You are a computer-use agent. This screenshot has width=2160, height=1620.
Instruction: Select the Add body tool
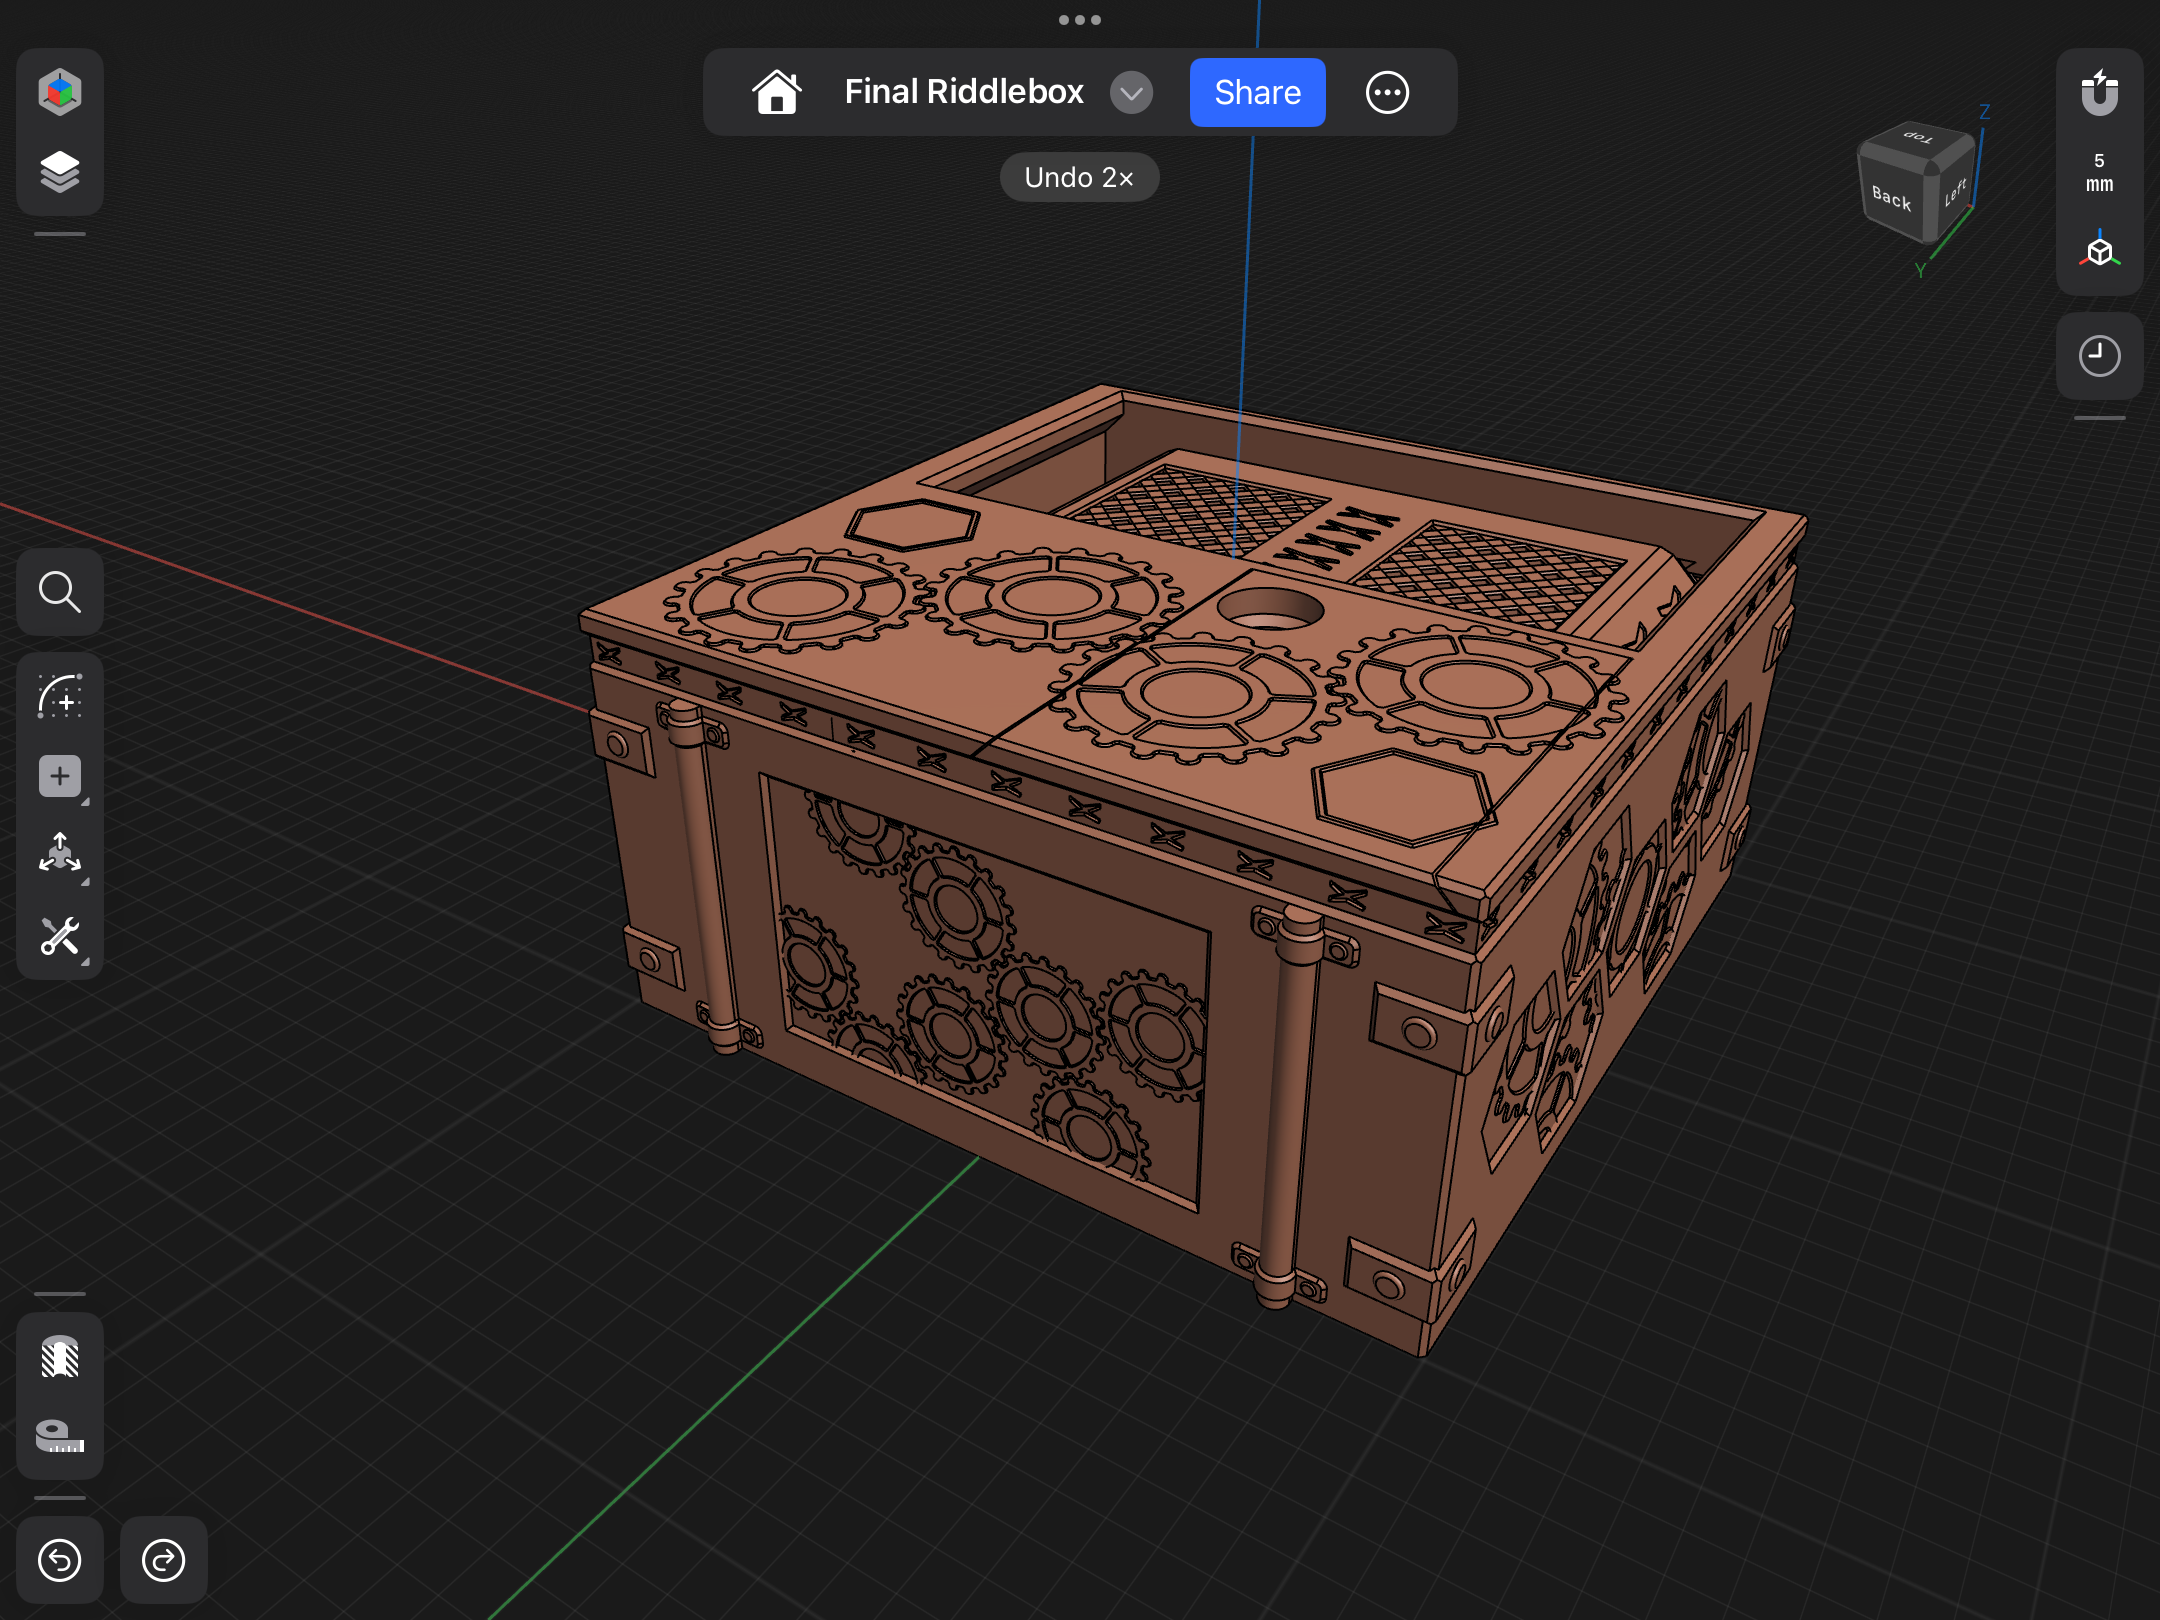60,776
